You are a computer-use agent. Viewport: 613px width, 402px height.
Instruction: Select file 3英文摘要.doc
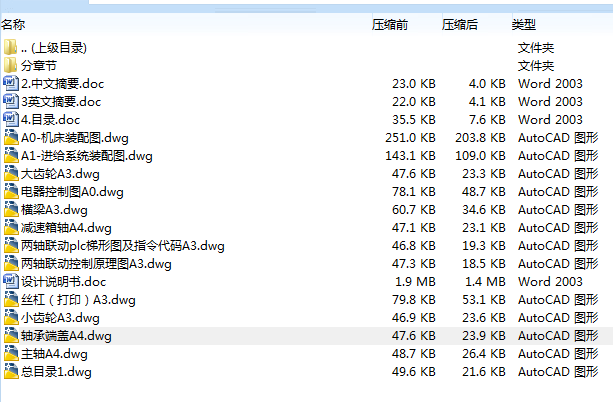click(61, 102)
